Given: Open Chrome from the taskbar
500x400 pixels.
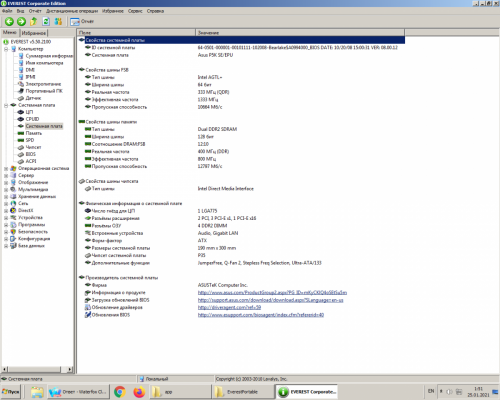Looking at the screenshot, I should click(x=120, y=392).
